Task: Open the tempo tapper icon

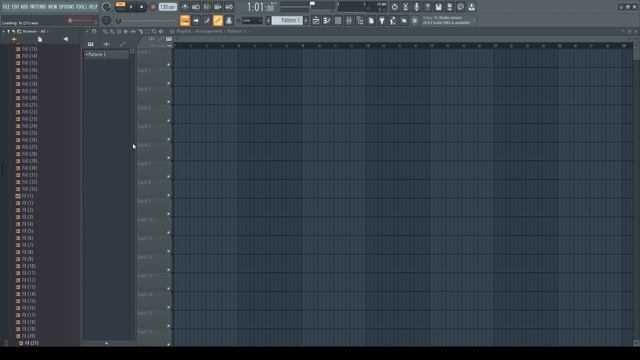Action: tap(393, 20)
